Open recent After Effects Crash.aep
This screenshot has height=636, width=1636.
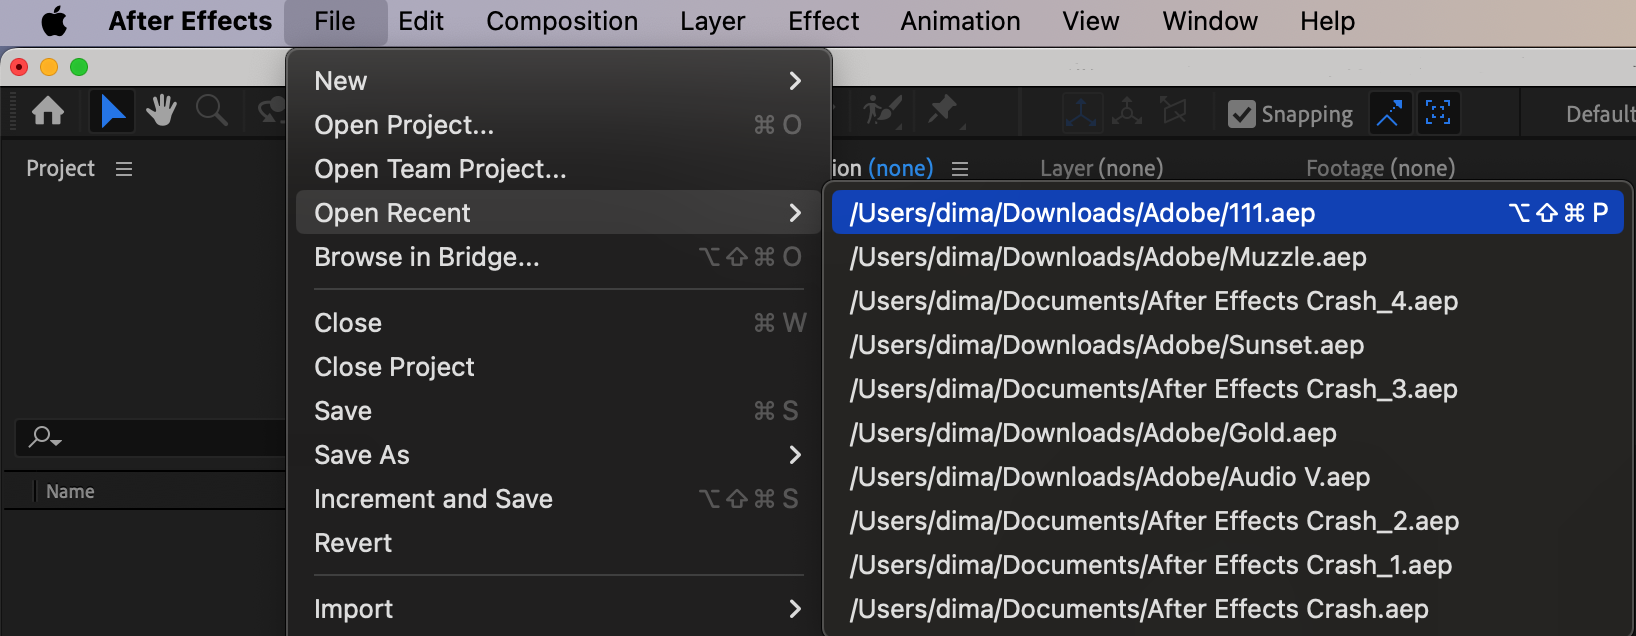point(1227,609)
